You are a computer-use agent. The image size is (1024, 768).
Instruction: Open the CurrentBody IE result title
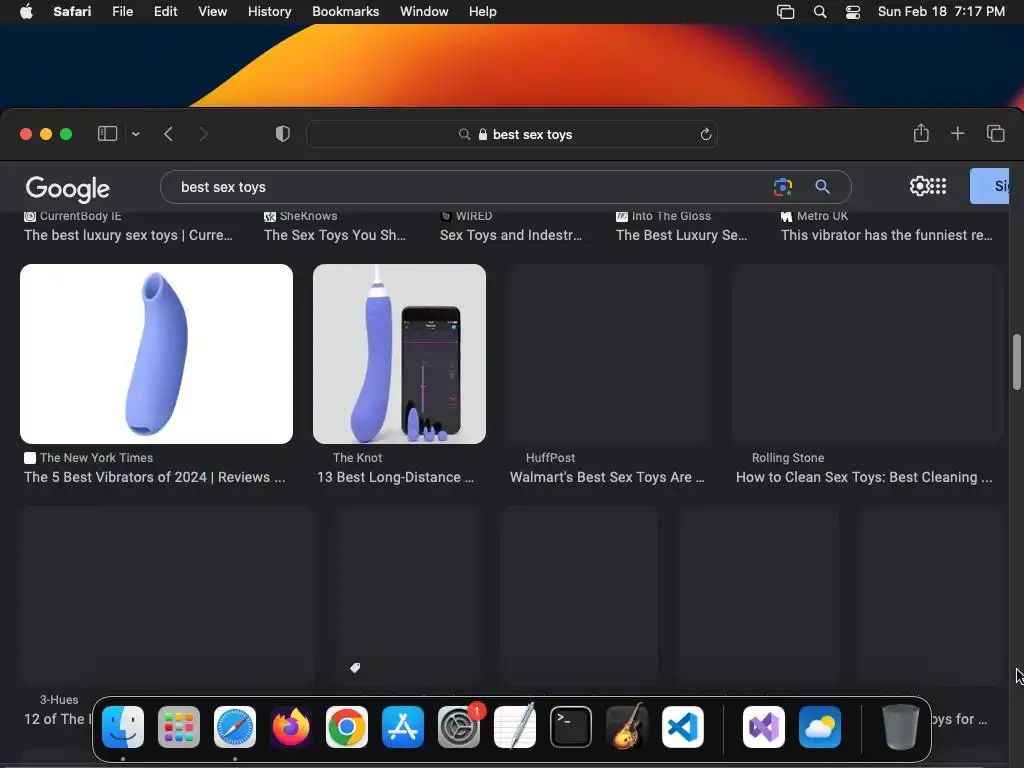click(x=128, y=235)
